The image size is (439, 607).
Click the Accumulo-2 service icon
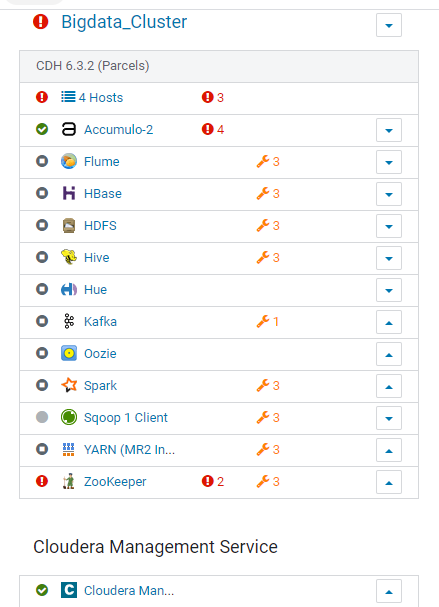[69, 129]
